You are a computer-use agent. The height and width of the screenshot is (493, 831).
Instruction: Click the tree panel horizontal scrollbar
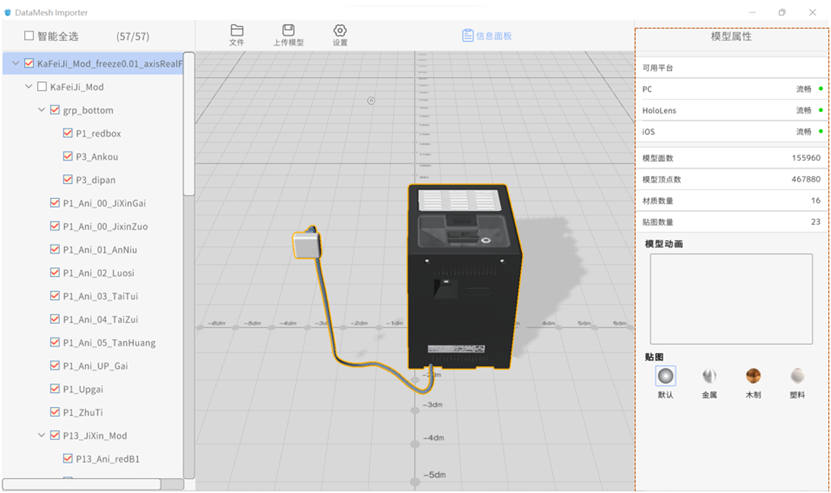point(82,484)
